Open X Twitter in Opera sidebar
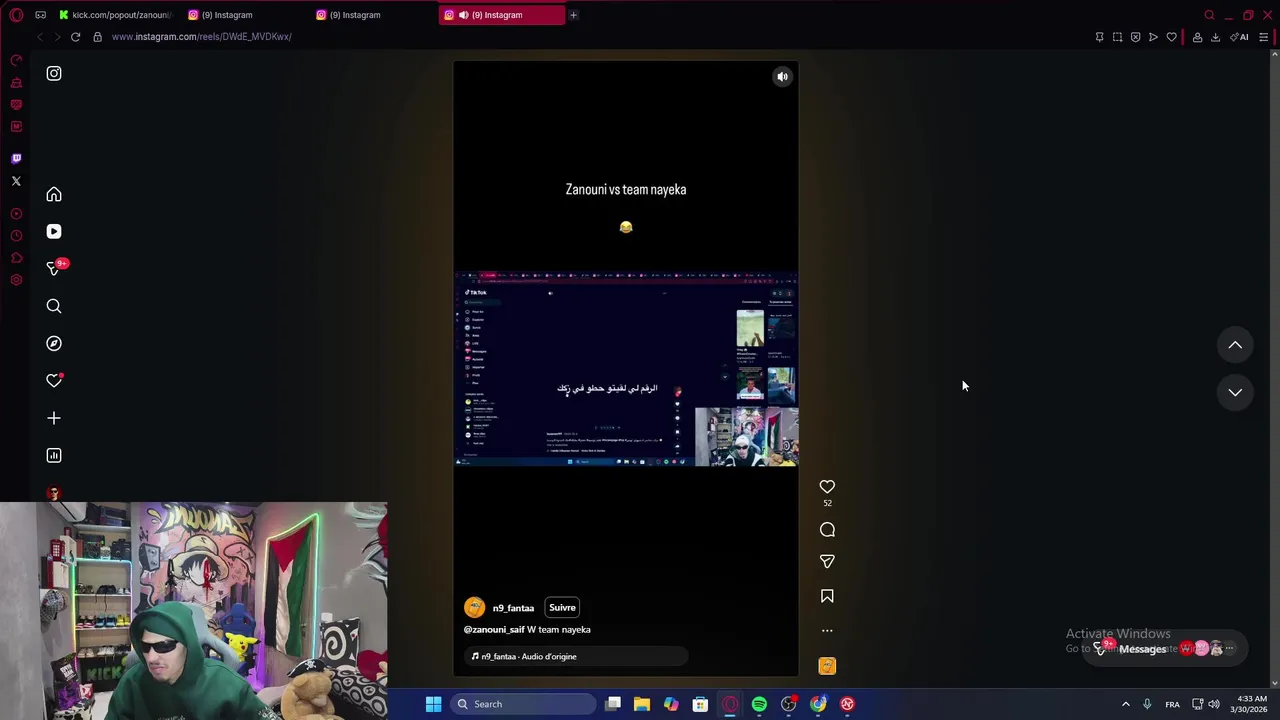The width and height of the screenshot is (1280, 720). [16, 181]
